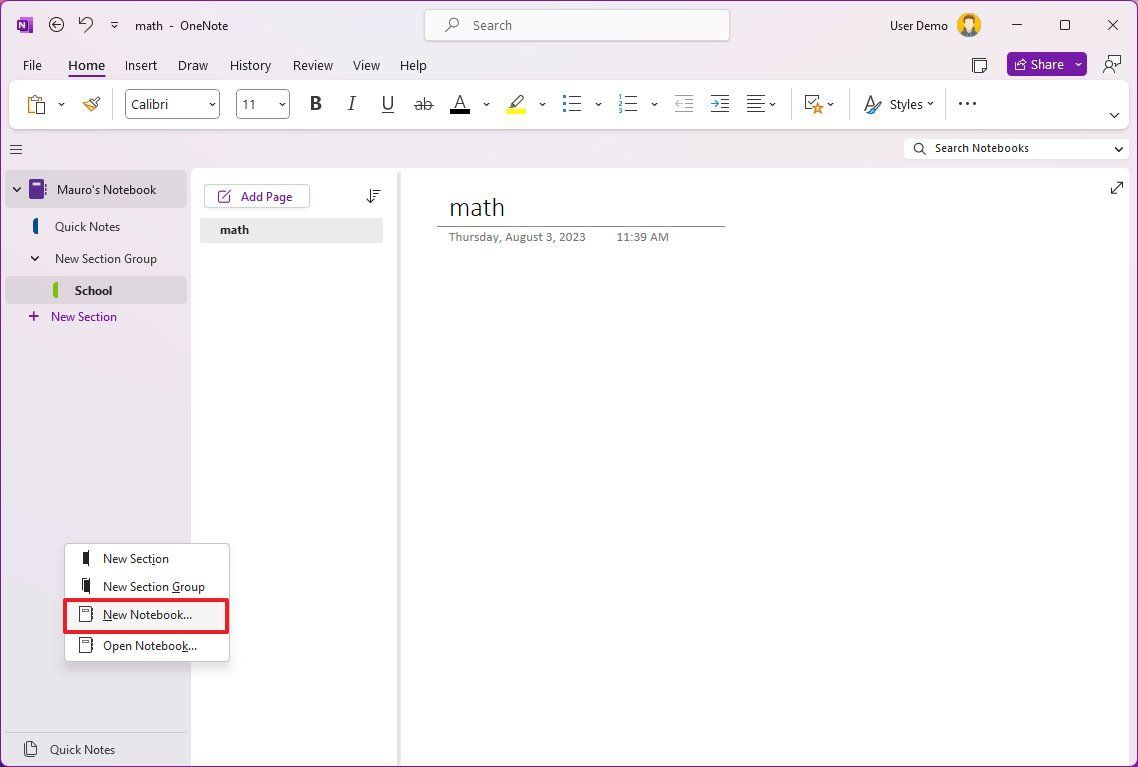Toggle bold formatting
This screenshot has width=1138, height=767.
click(x=315, y=103)
